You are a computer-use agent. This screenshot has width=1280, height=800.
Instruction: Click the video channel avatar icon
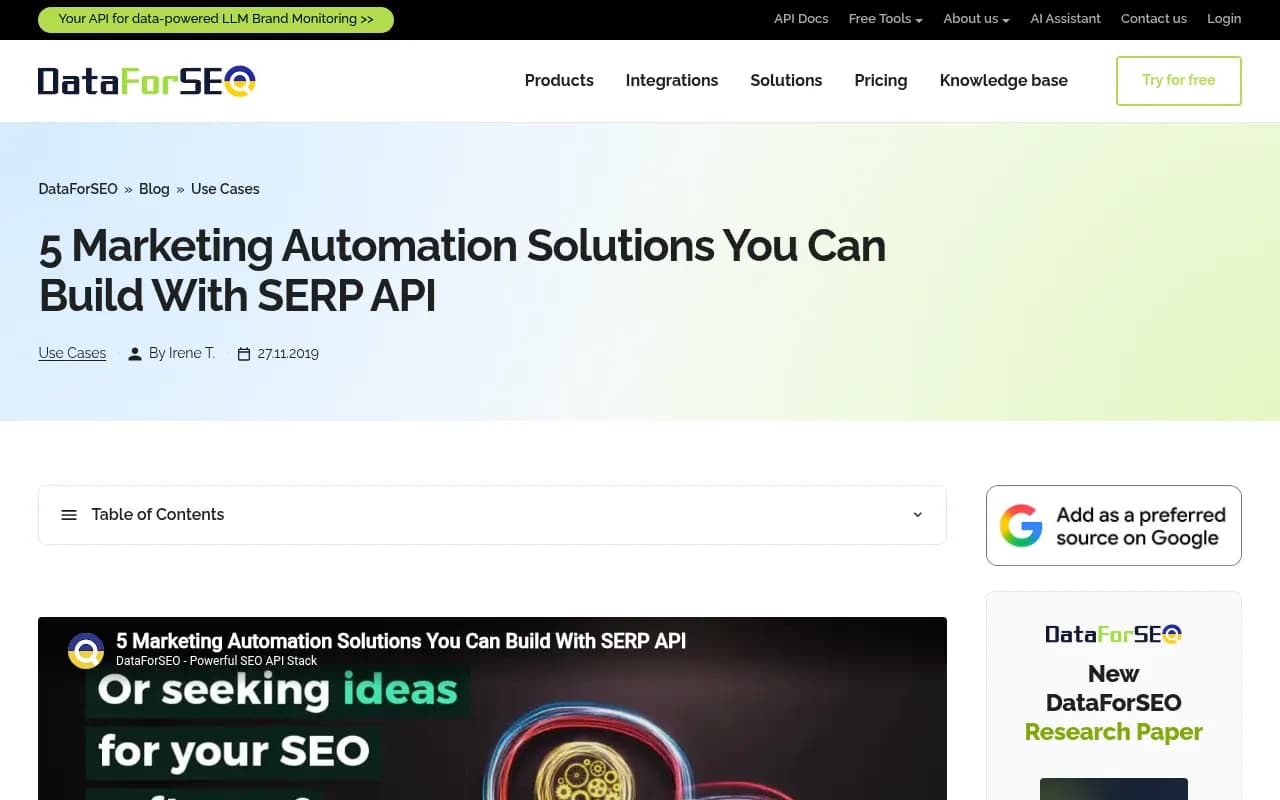(x=86, y=650)
